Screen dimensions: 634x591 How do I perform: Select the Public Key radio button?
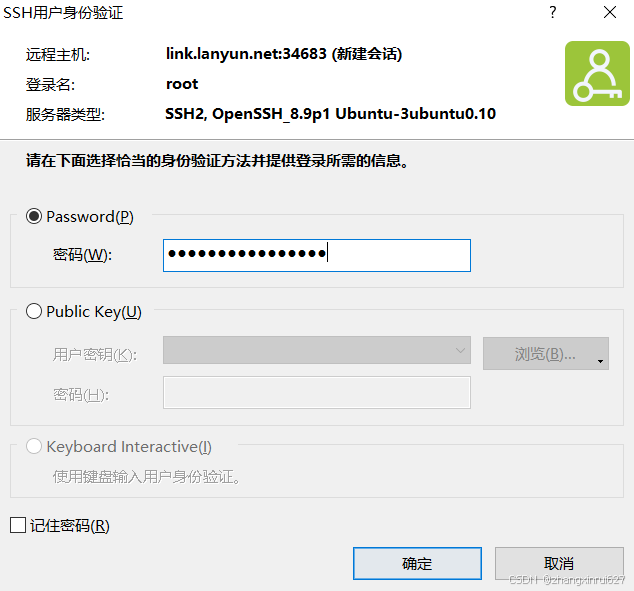tap(34, 312)
